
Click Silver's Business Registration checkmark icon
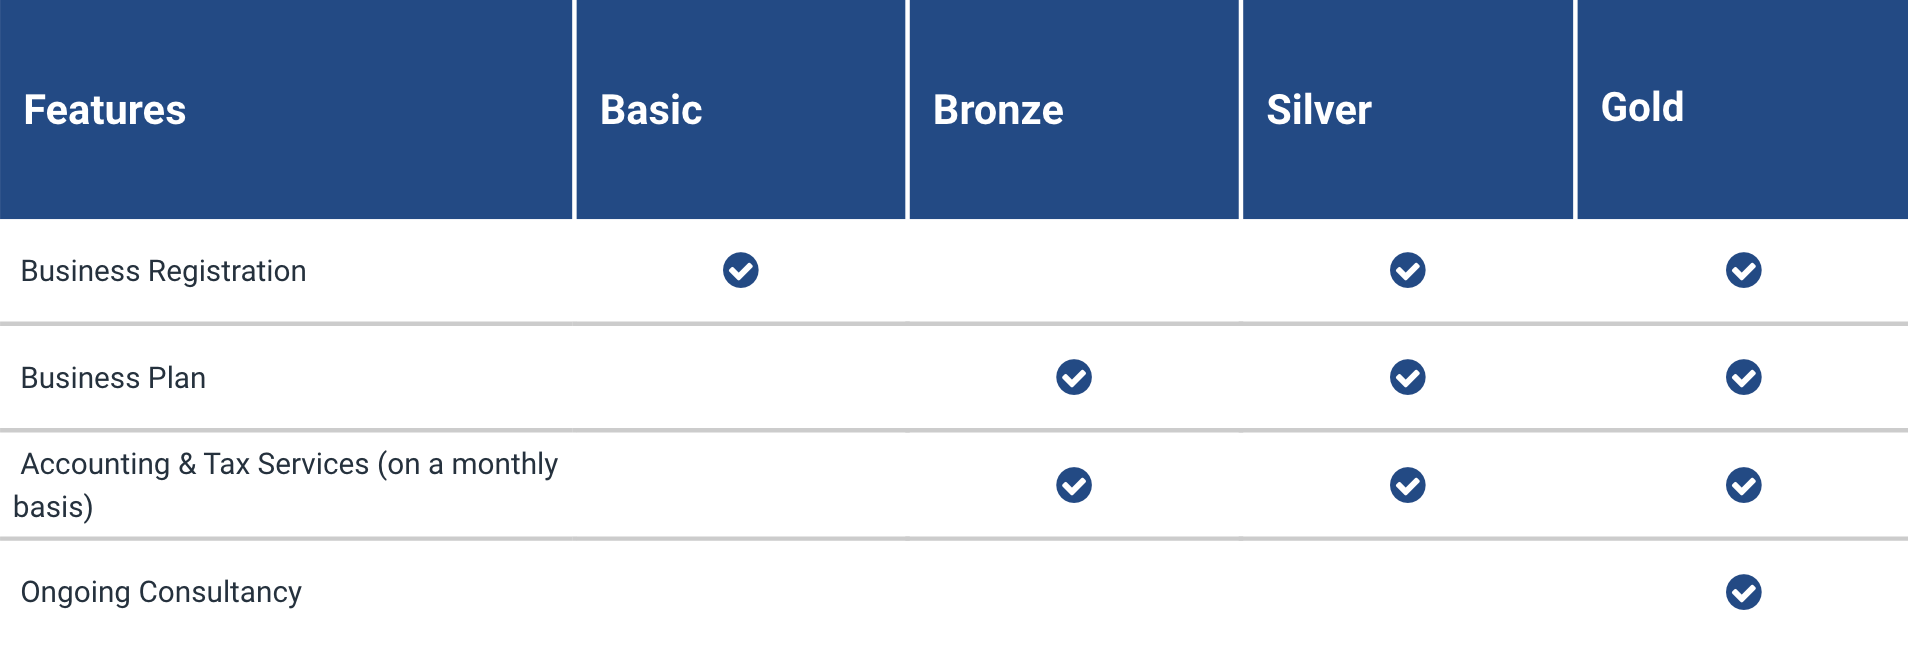[1407, 270]
